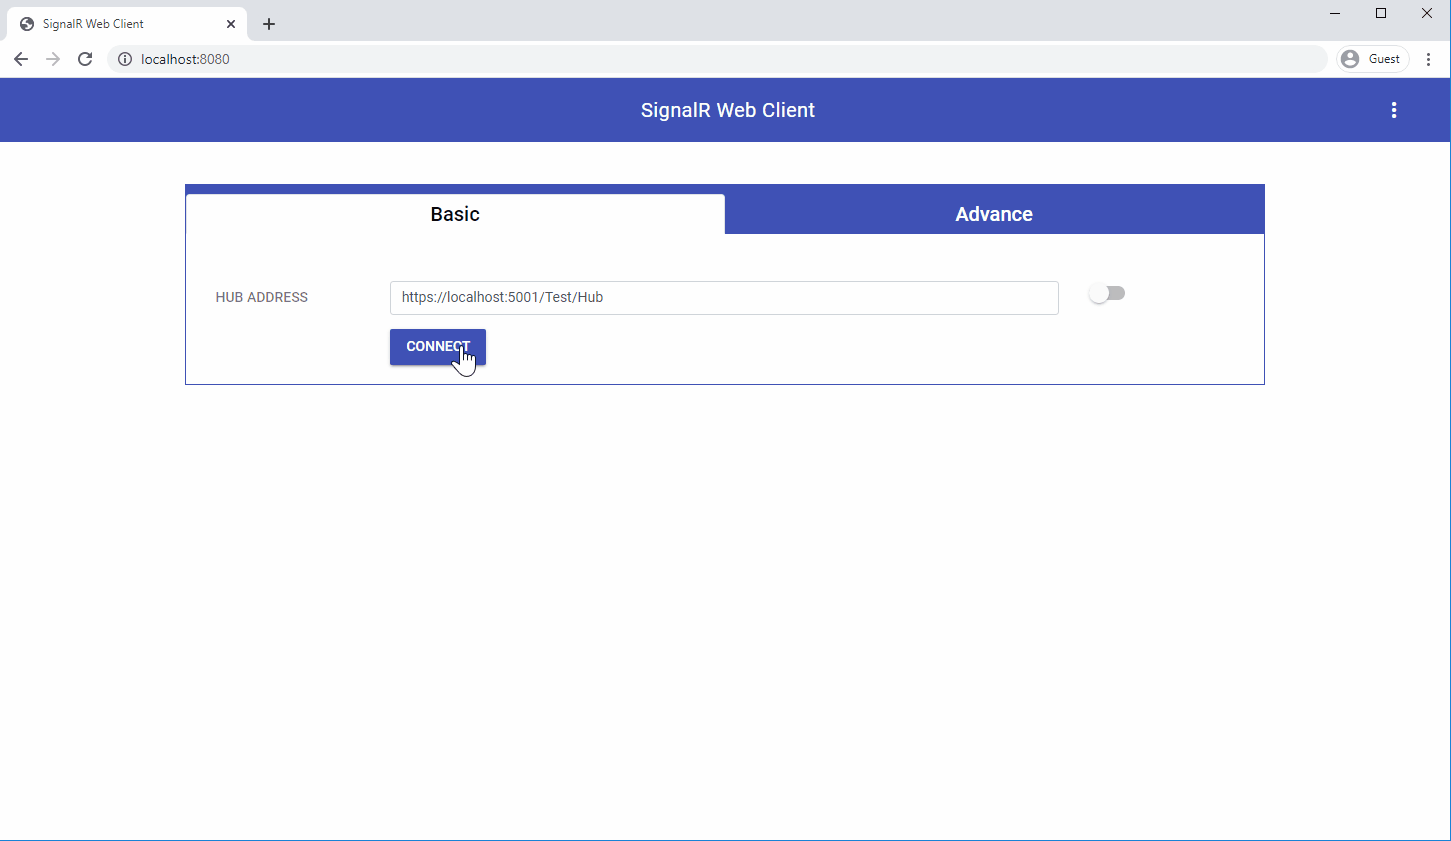Click the localhost:8080 address bar

717,59
